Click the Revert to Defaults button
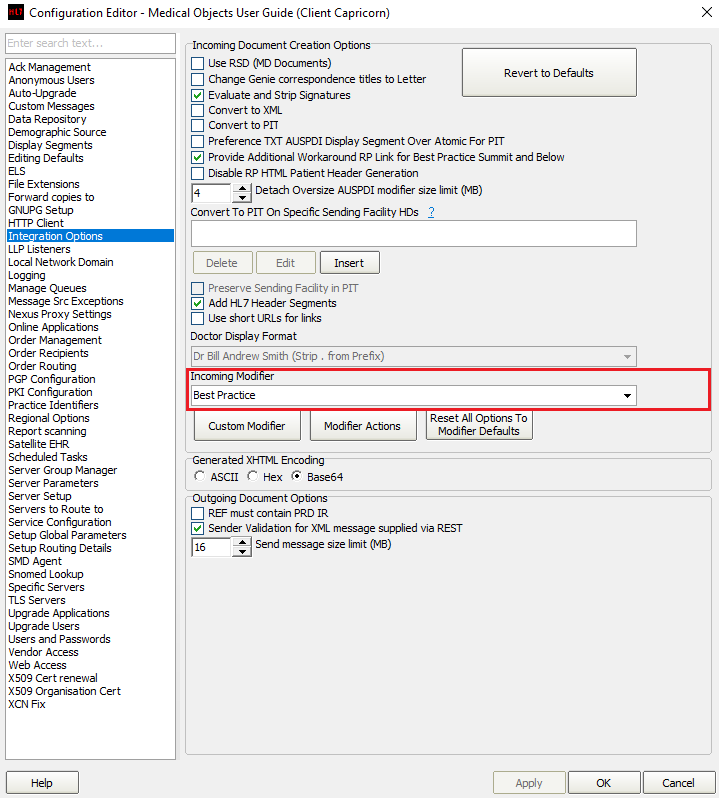Image resolution: width=719 pixels, height=798 pixels. pos(549,73)
